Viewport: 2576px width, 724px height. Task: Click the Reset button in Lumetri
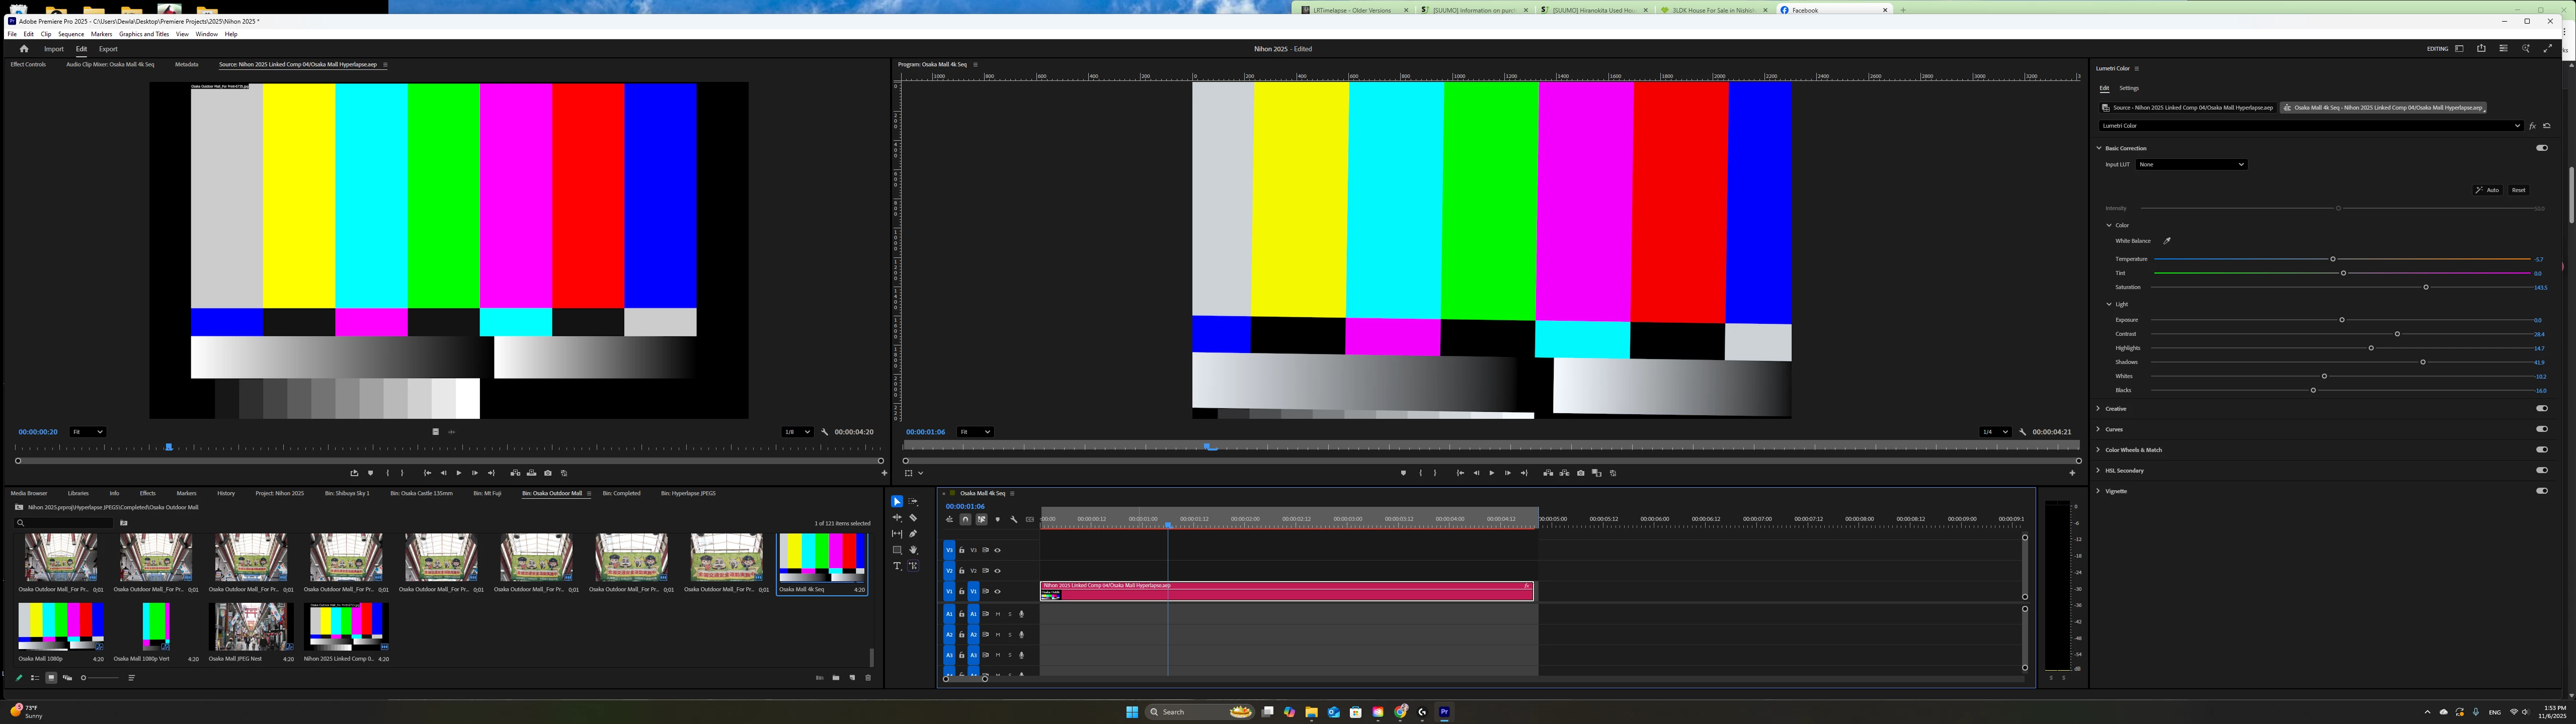2518,190
